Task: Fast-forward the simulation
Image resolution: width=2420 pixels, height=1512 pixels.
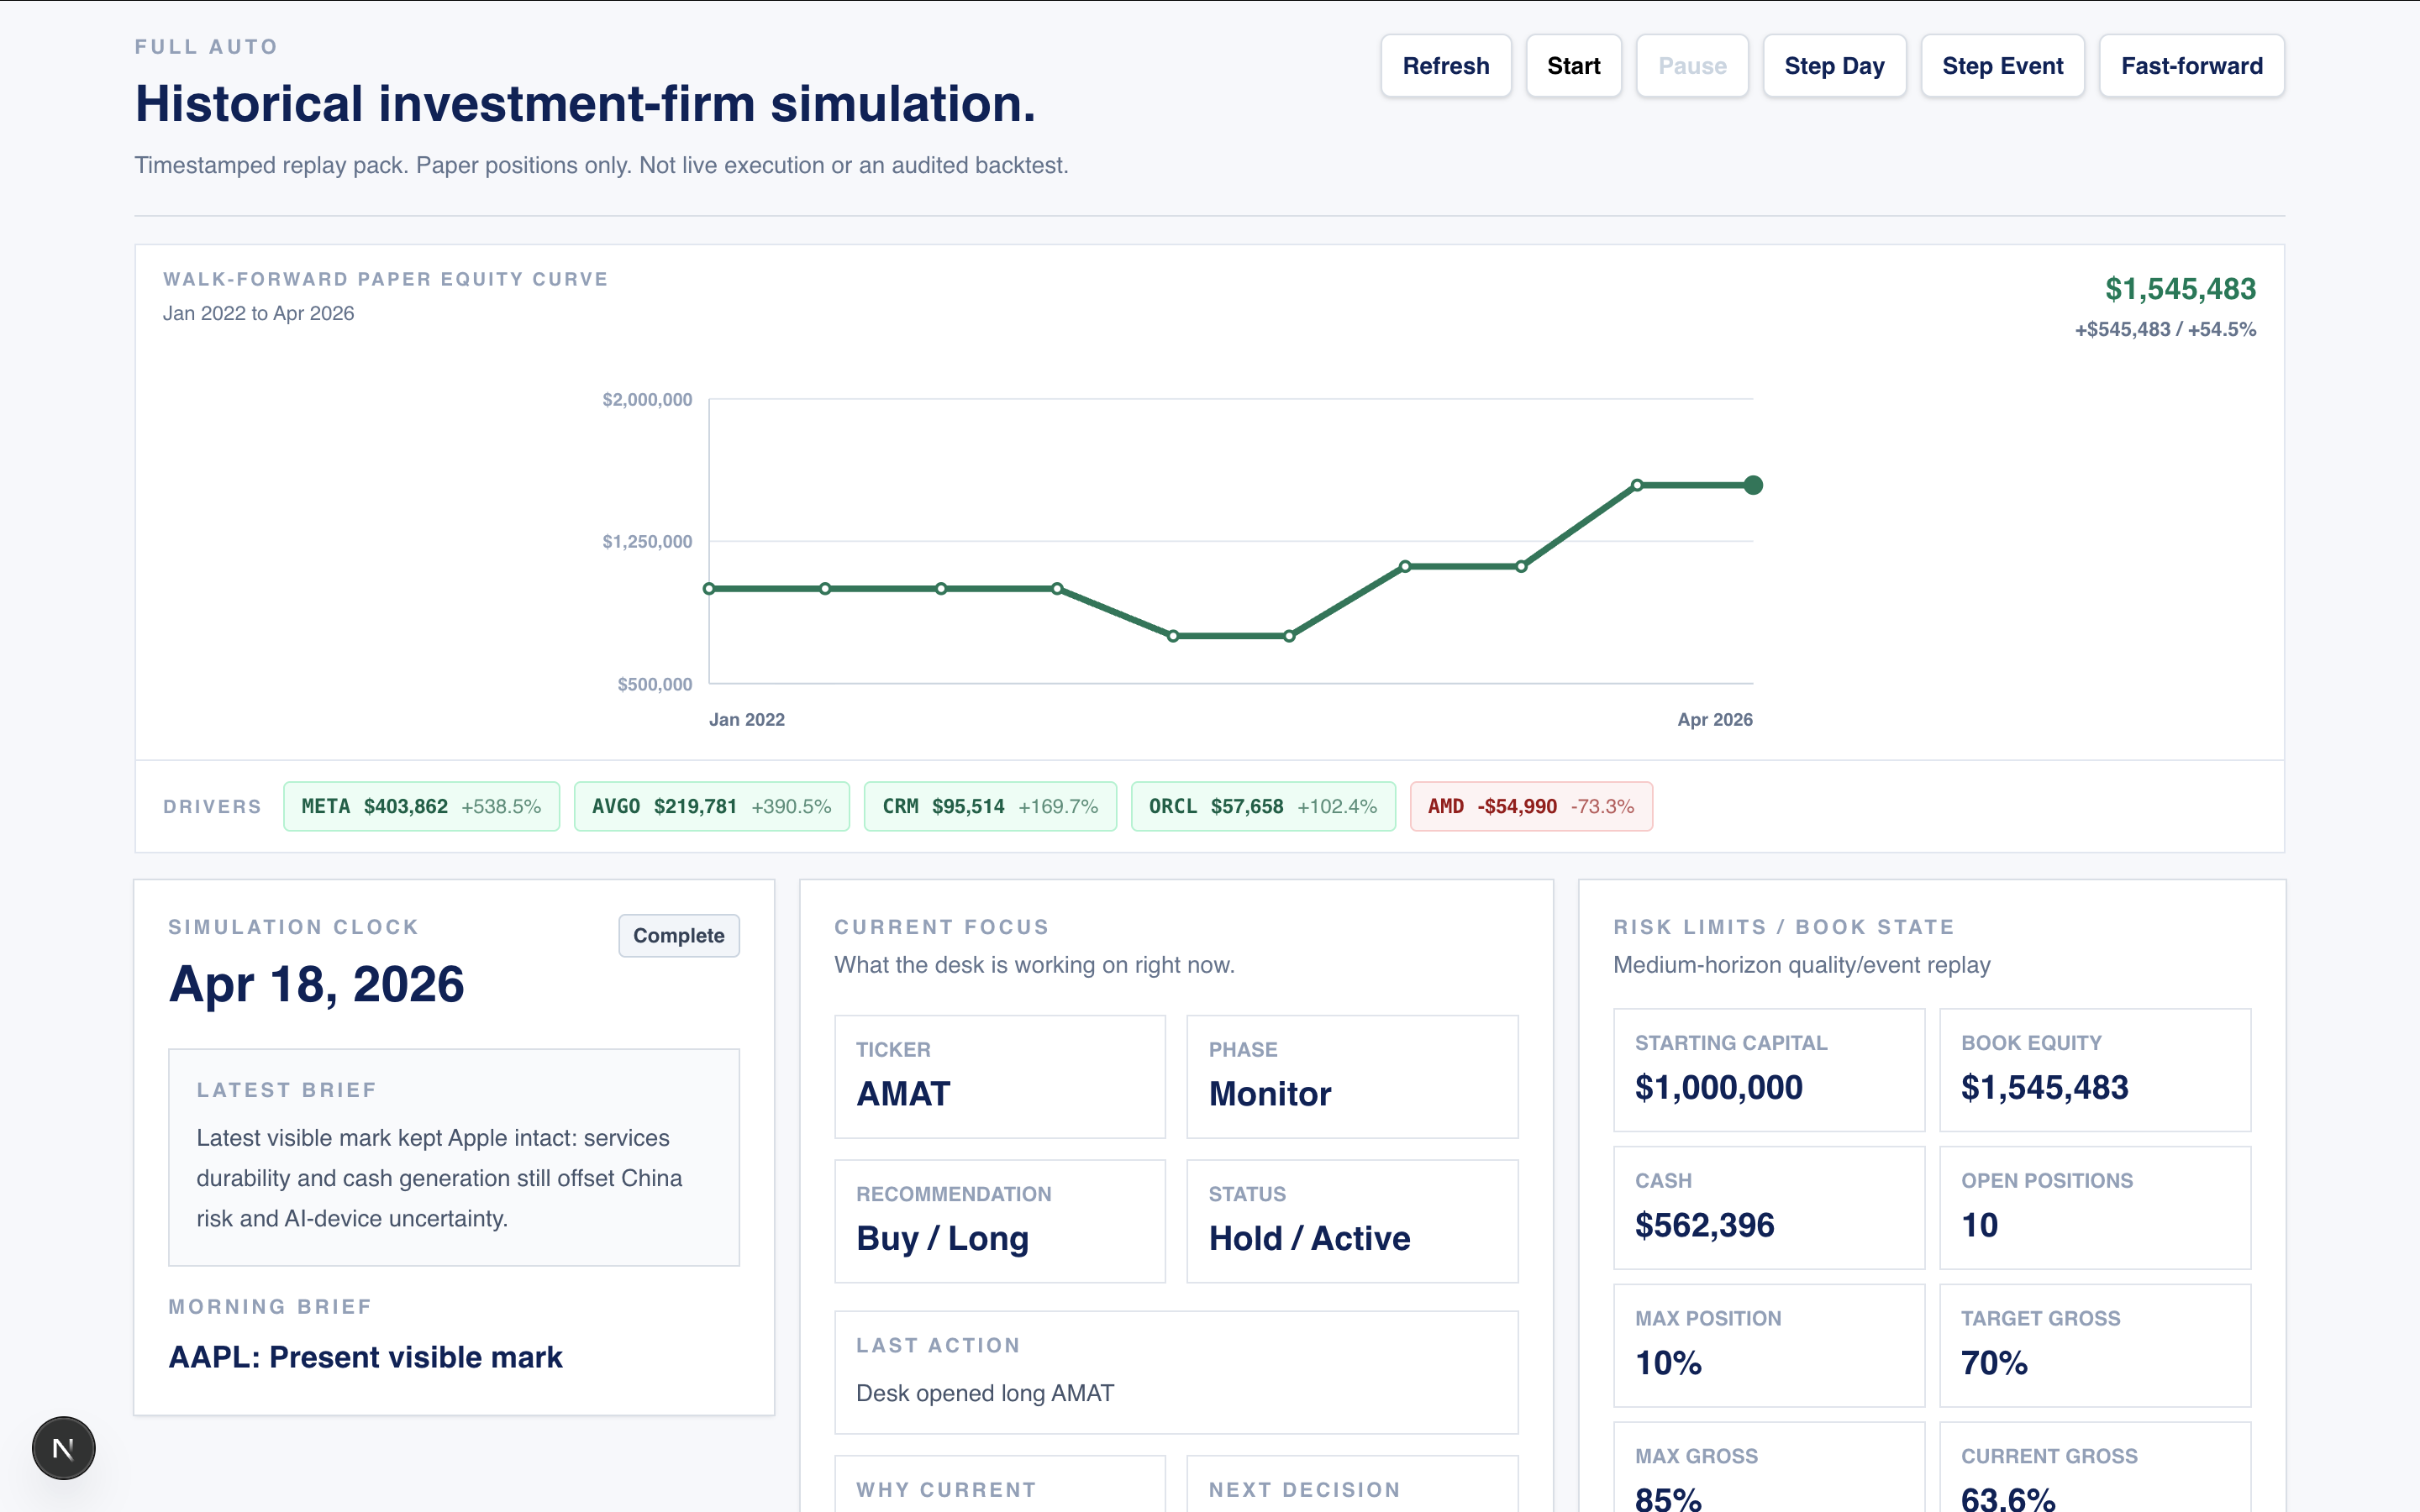Action: (x=2191, y=66)
